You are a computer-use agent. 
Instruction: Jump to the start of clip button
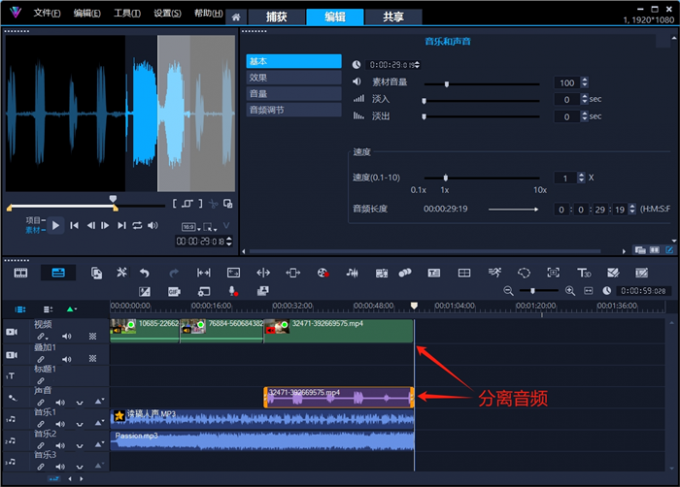(x=74, y=226)
